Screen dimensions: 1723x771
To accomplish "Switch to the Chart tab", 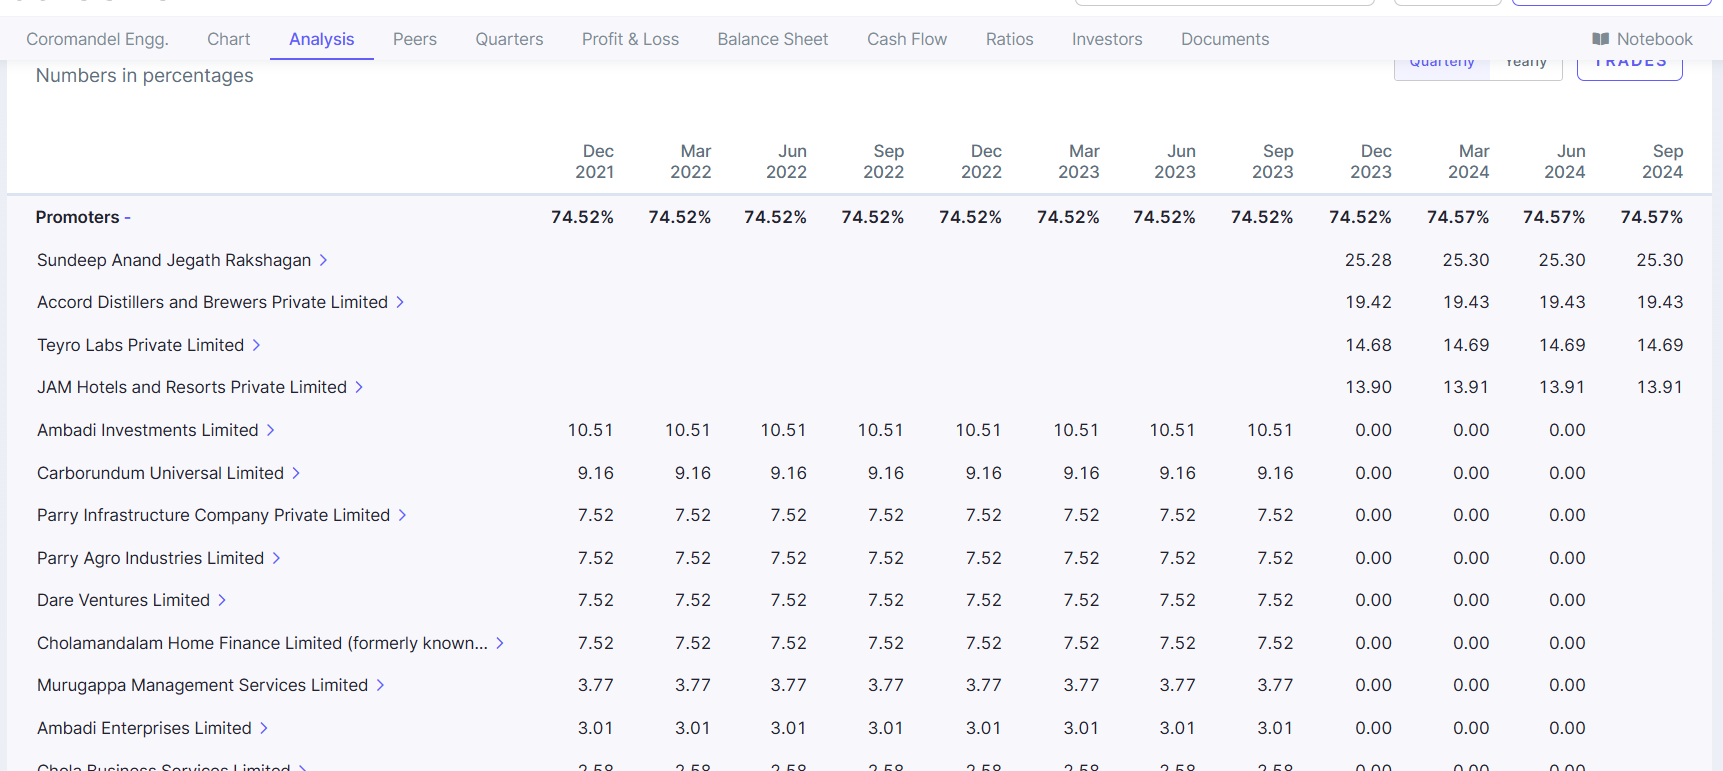I will click(x=229, y=39).
